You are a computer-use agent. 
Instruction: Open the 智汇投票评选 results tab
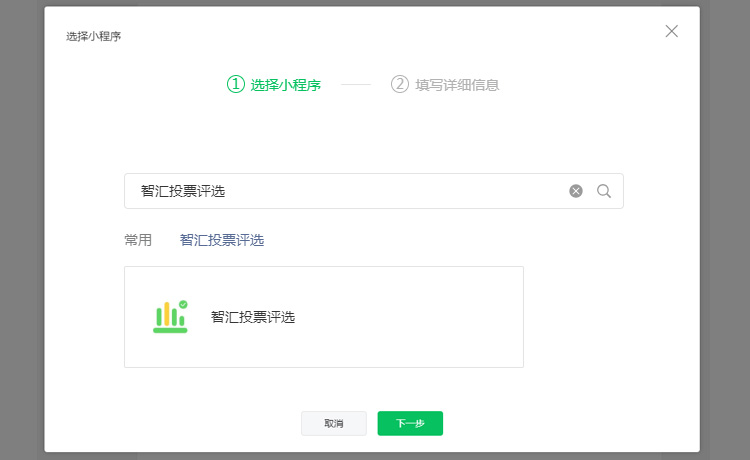(222, 240)
